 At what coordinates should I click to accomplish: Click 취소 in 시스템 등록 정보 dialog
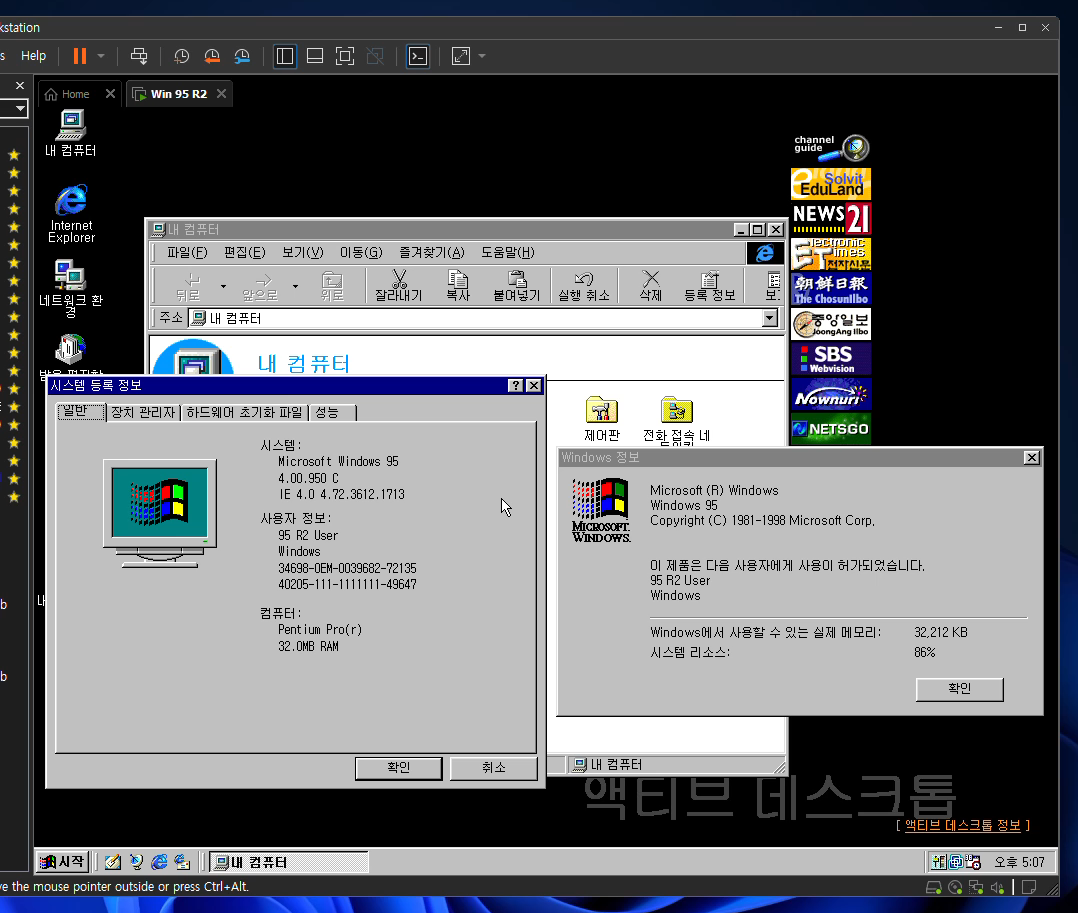click(494, 768)
